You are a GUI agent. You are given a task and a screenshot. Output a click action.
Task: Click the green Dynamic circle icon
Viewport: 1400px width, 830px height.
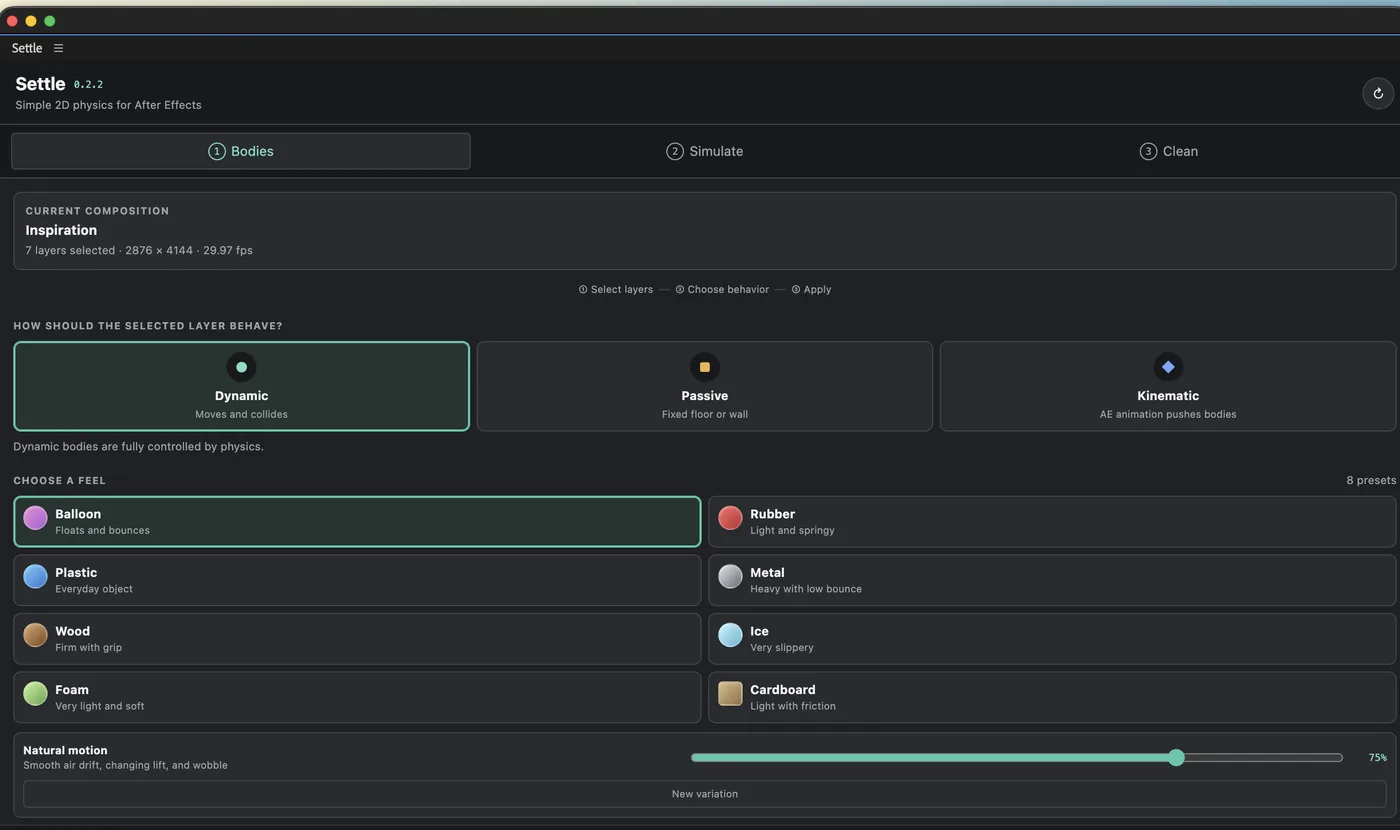(241, 367)
